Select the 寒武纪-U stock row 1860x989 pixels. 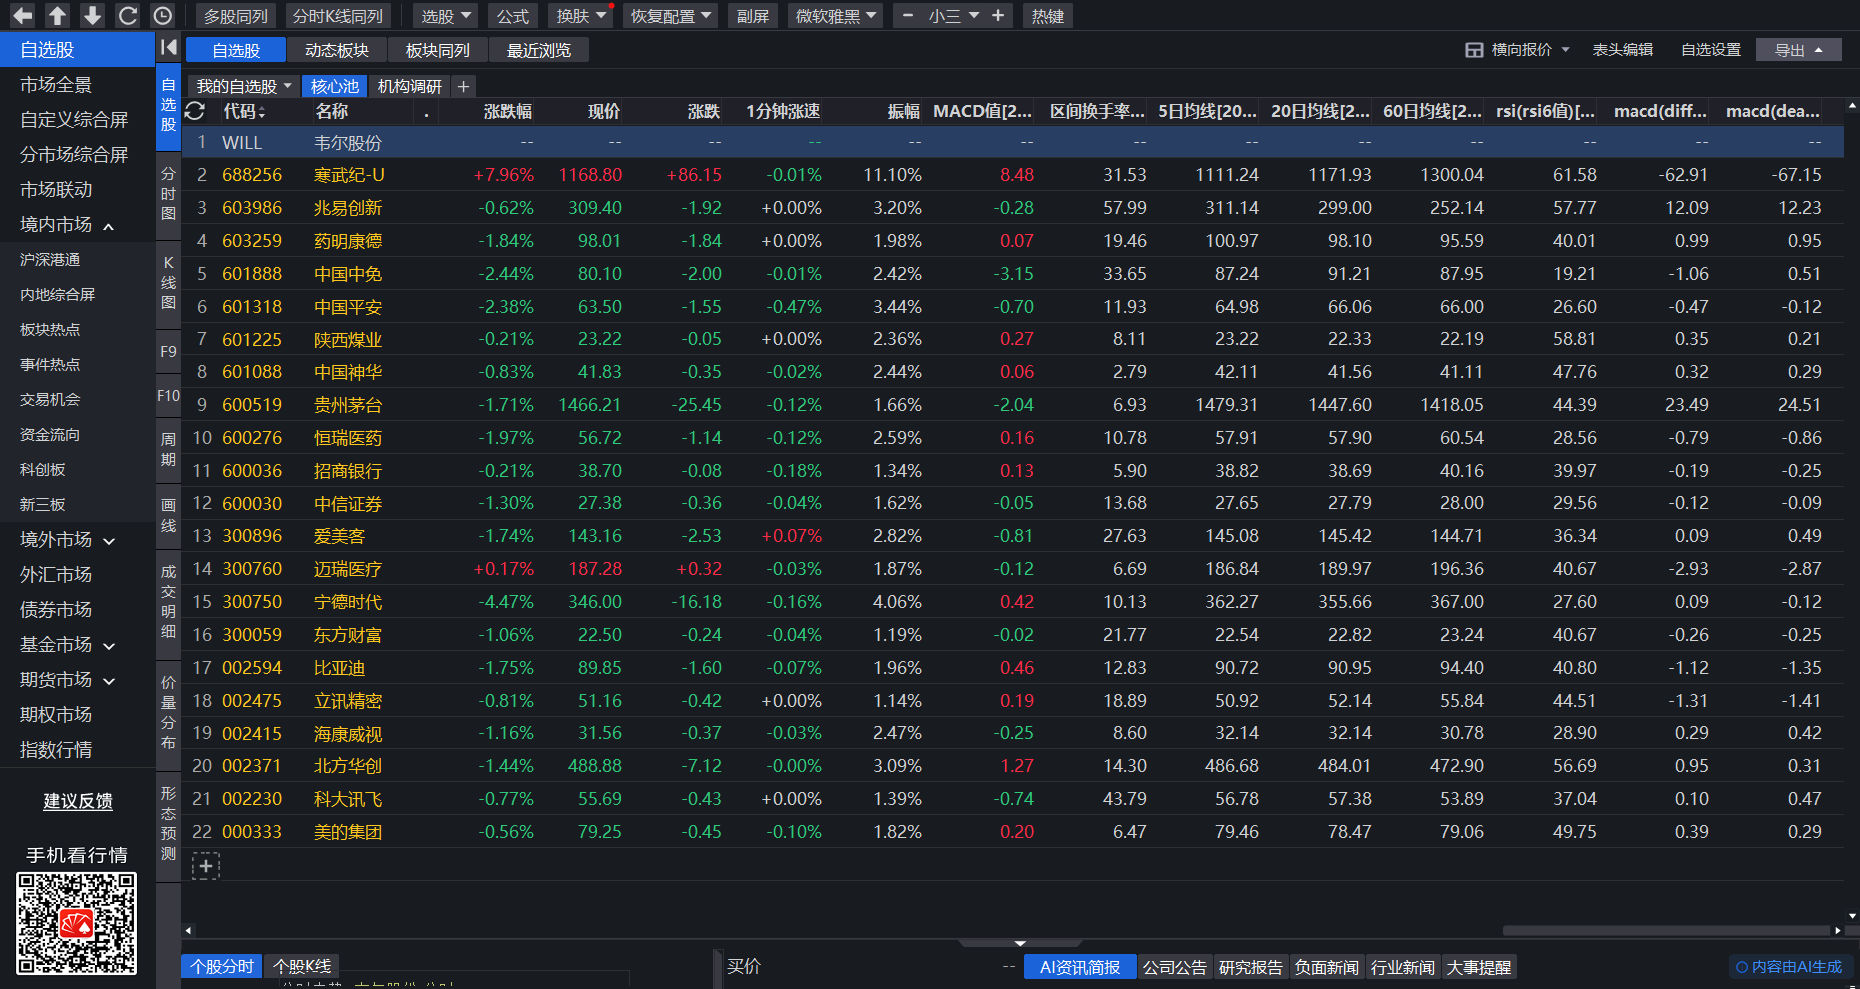coord(1013,175)
